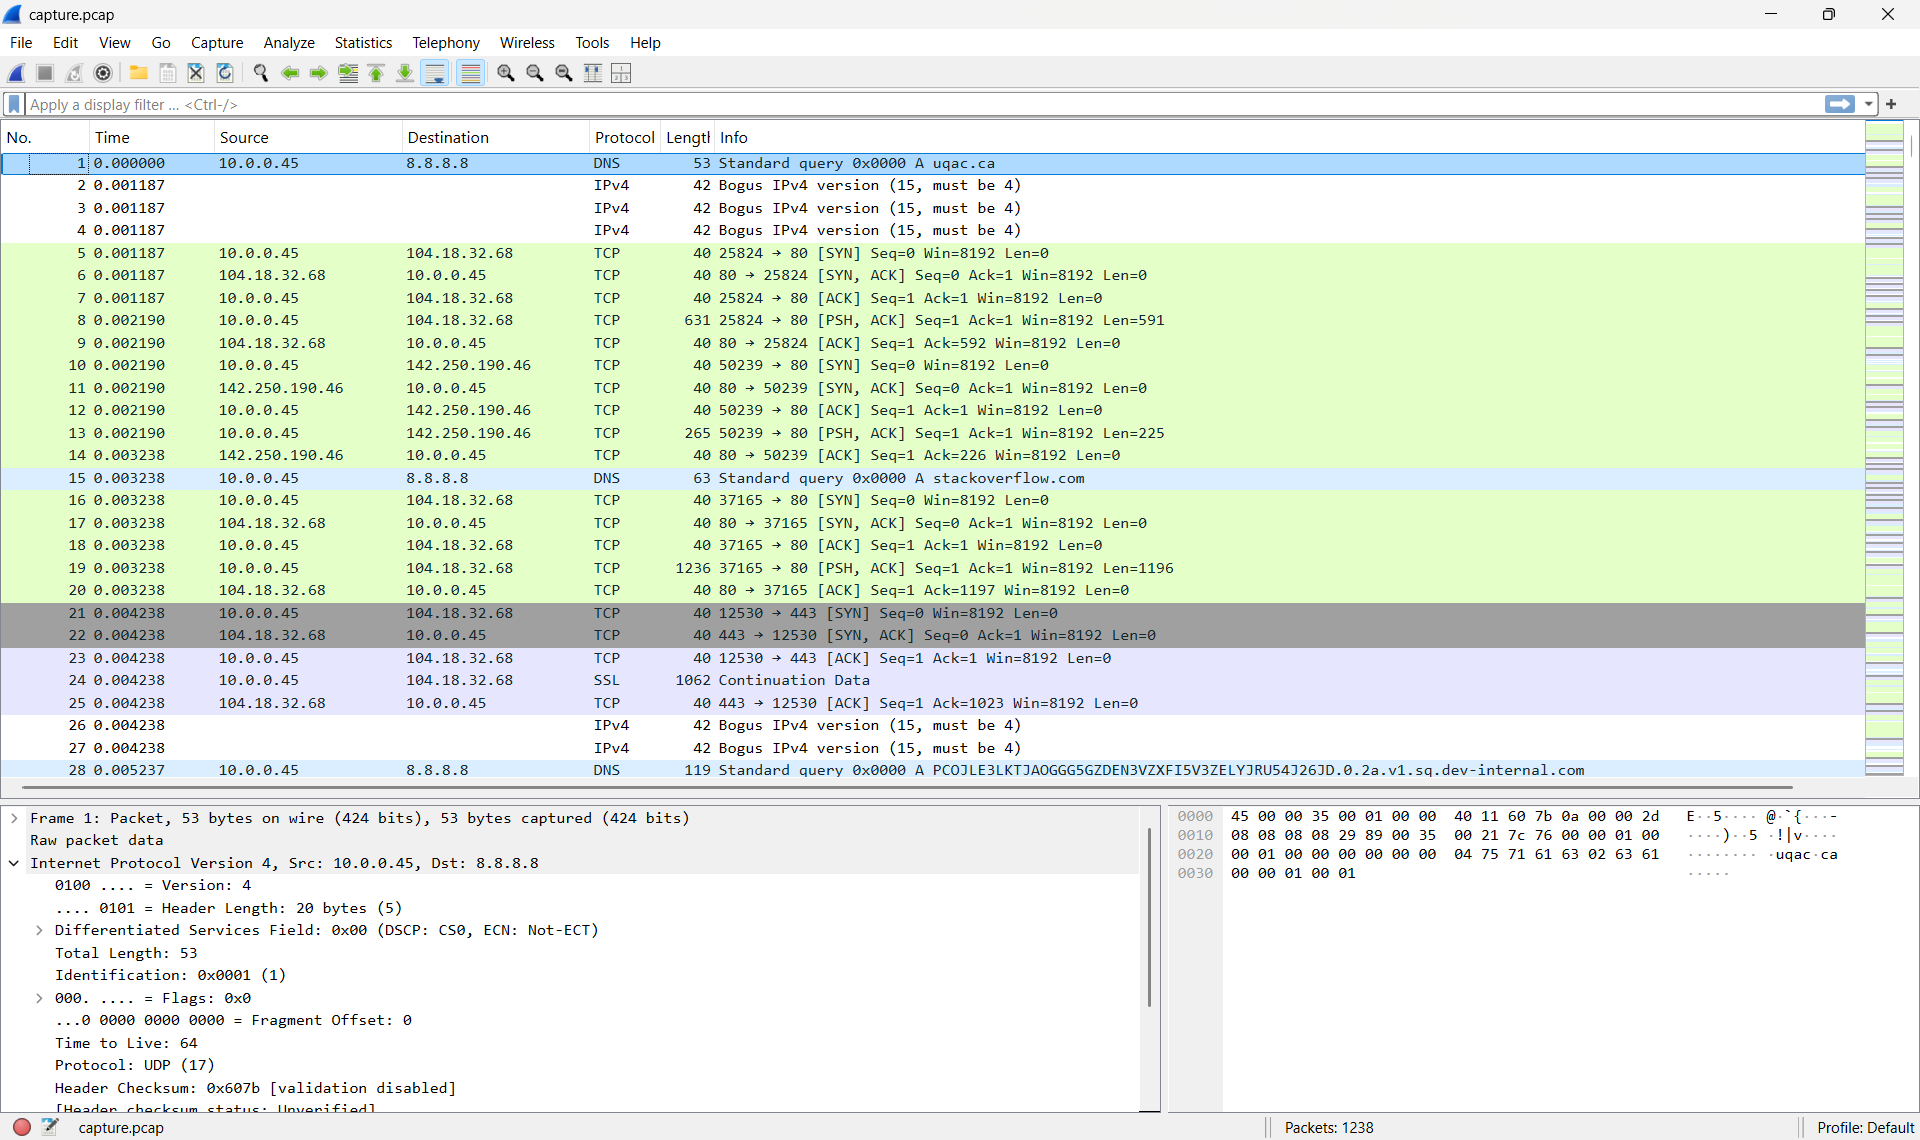1920x1140 pixels.
Task: Close this capture file
Action: point(196,73)
